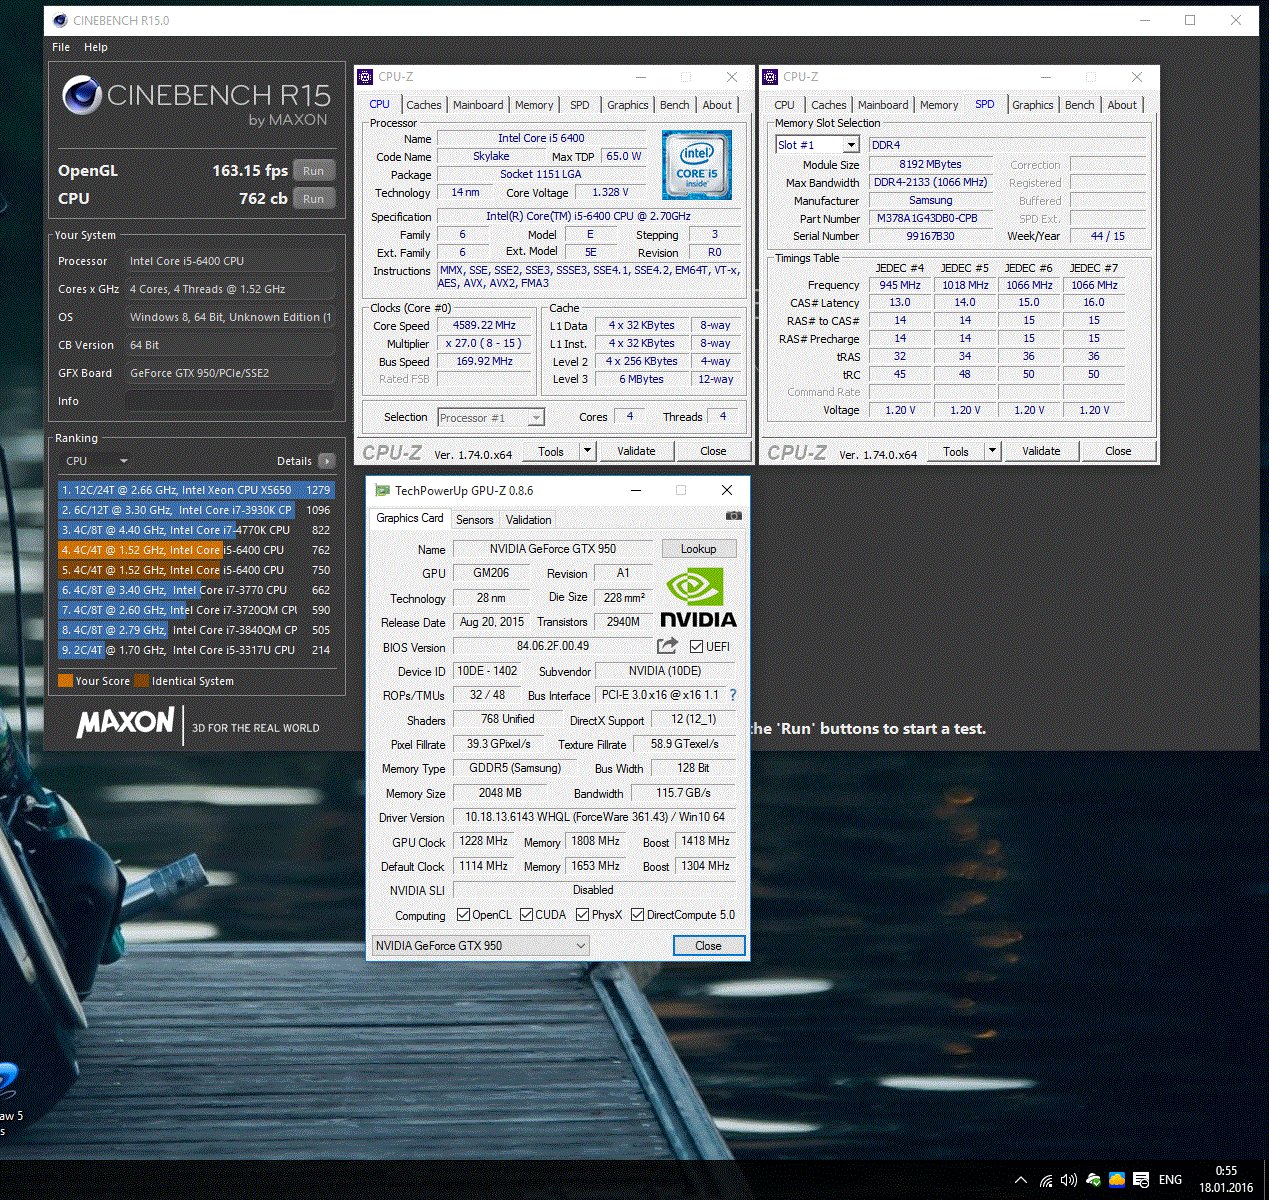1269x1200 pixels.
Task: Click Tools button in the SPD window
Action: [x=956, y=451]
